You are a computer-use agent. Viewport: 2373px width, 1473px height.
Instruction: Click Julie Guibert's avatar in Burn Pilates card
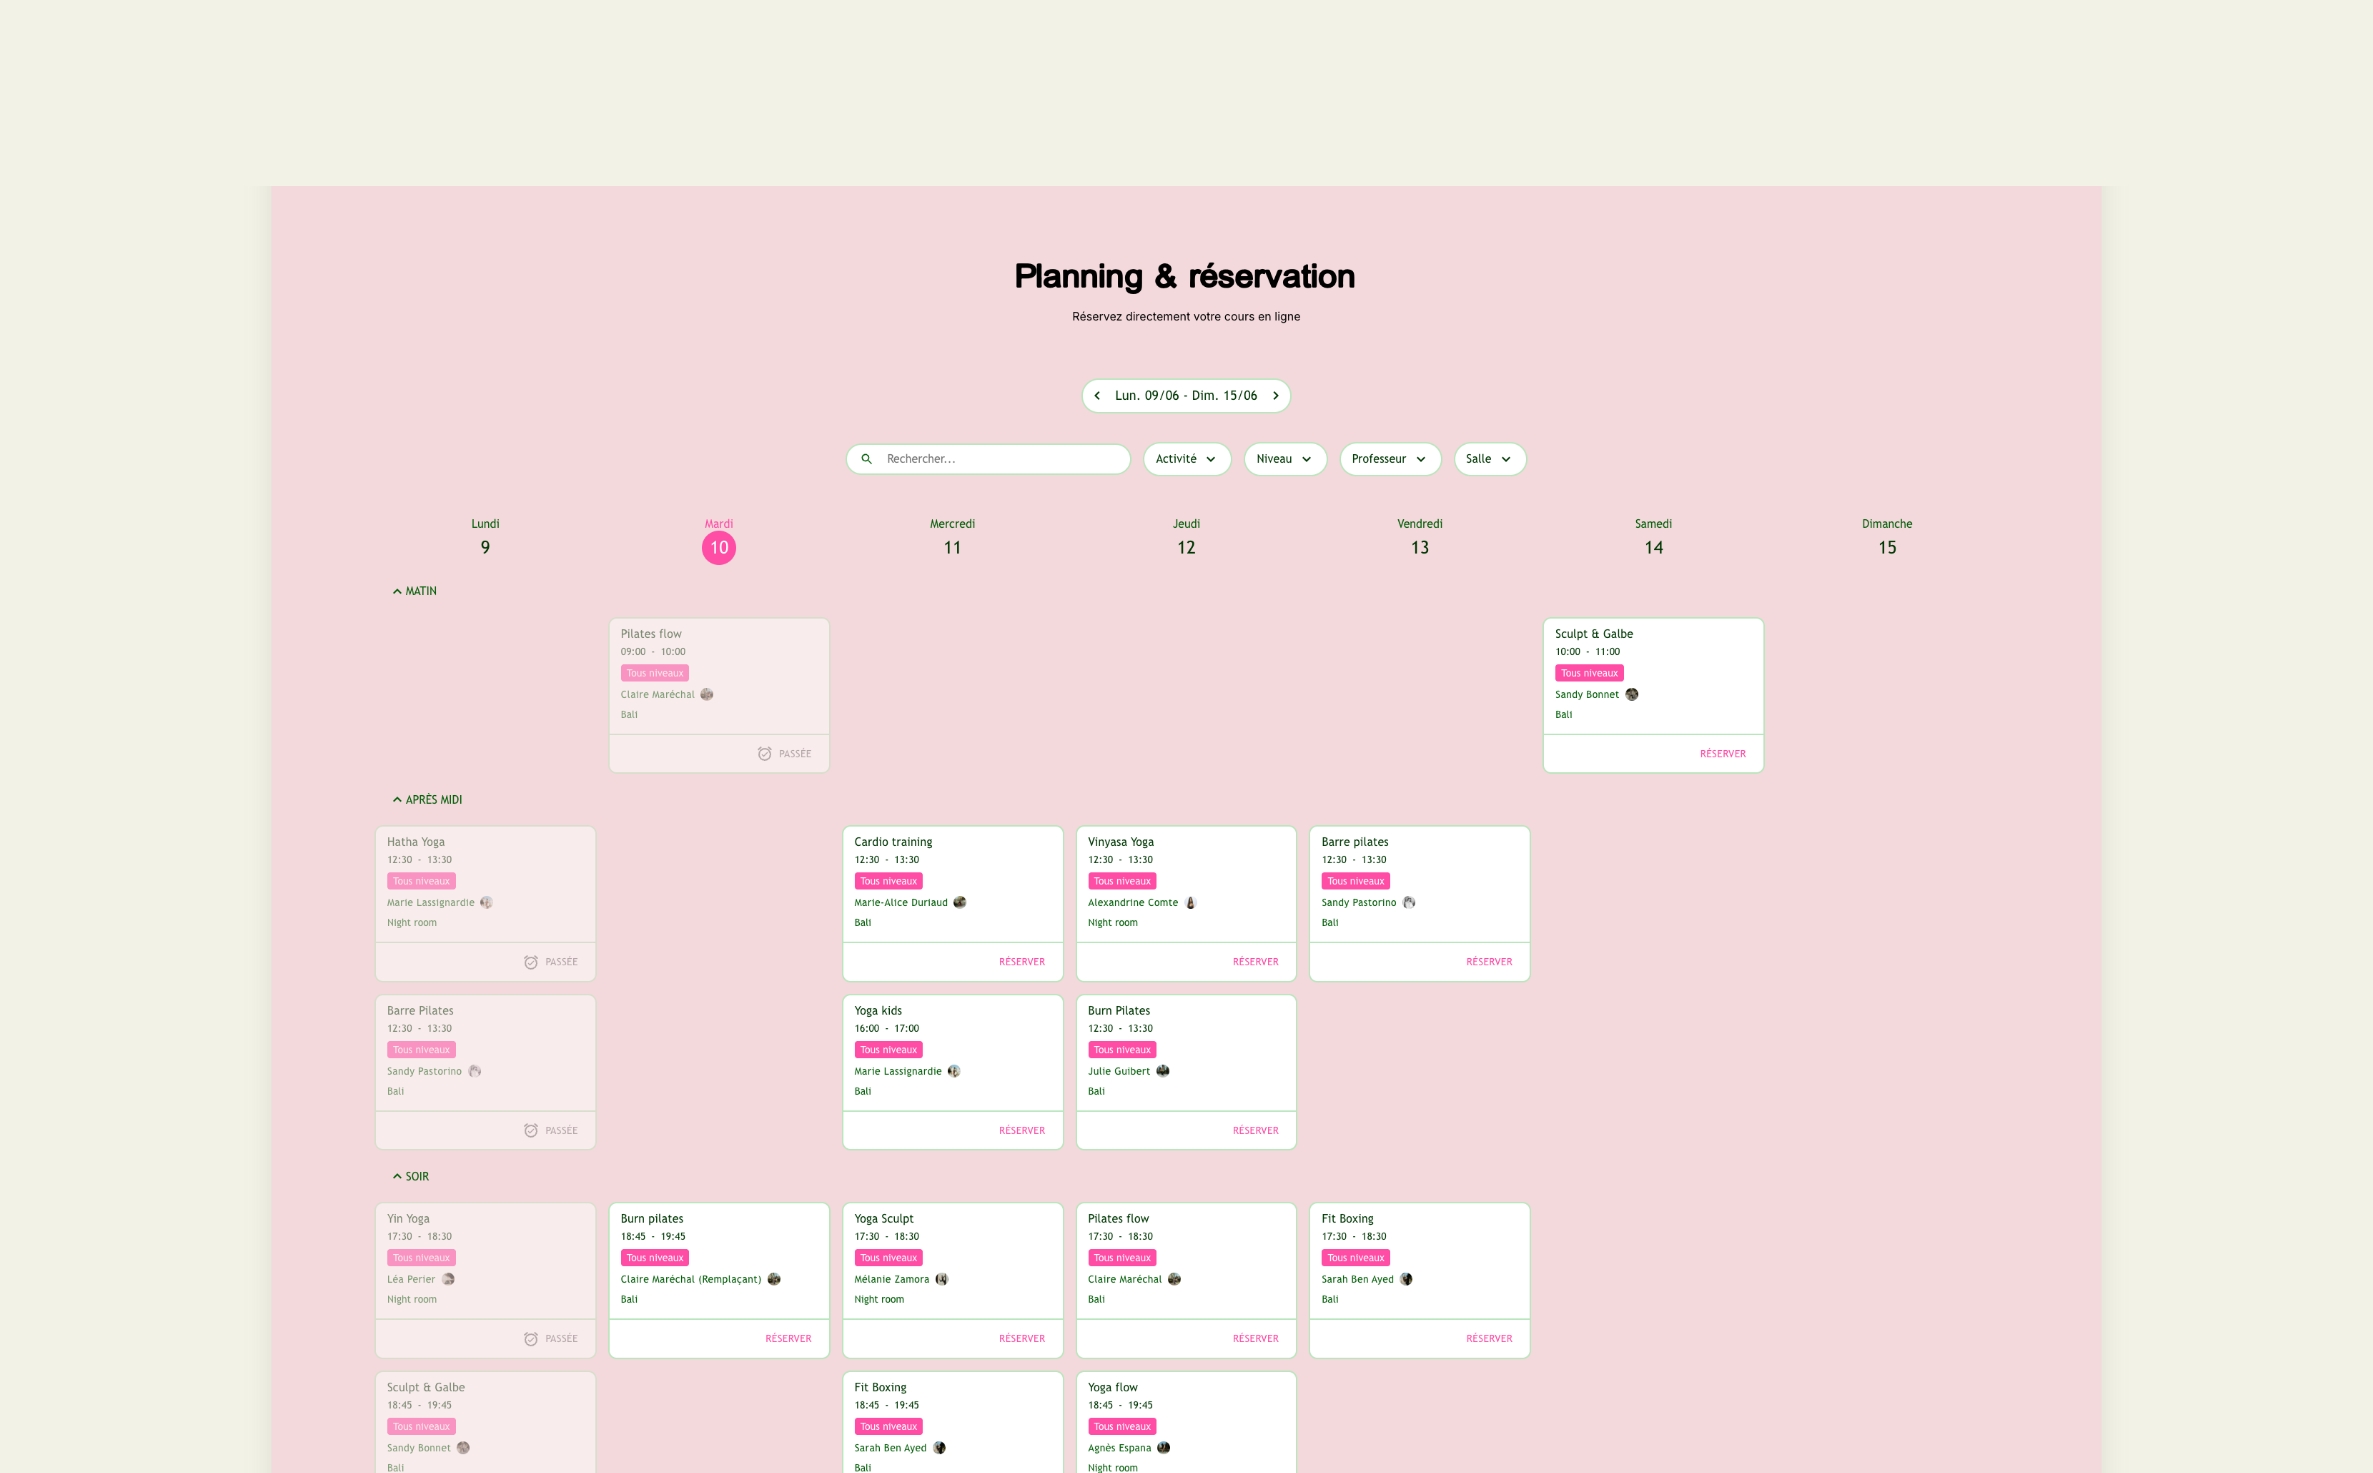1163,1071
